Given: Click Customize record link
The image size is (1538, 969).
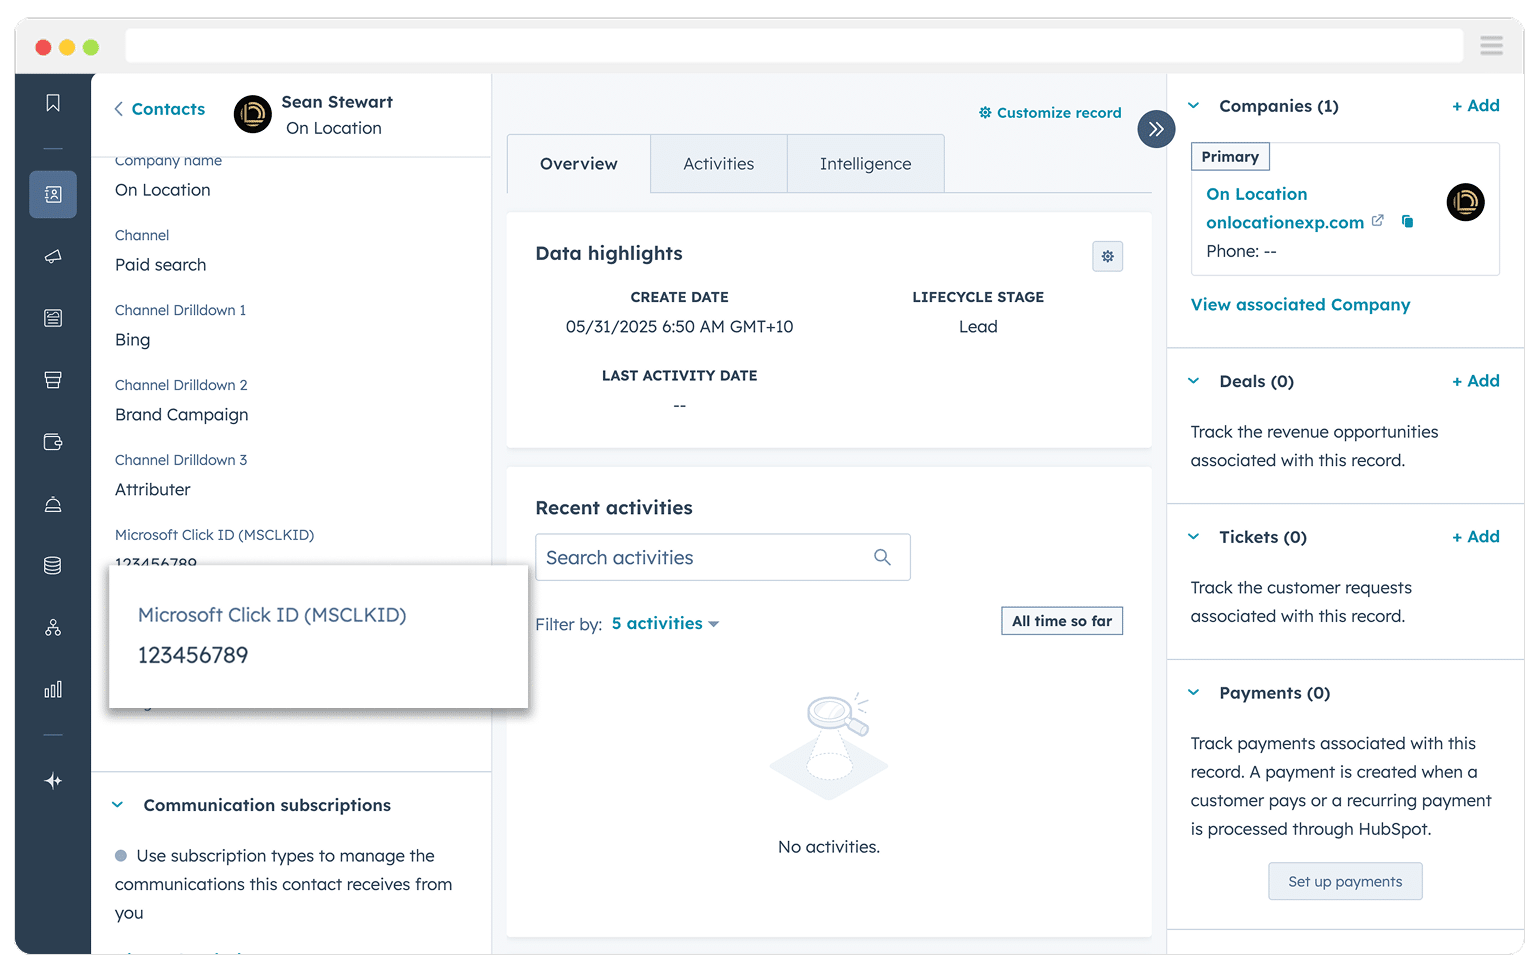Looking at the screenshot, I should [1050, 113].
